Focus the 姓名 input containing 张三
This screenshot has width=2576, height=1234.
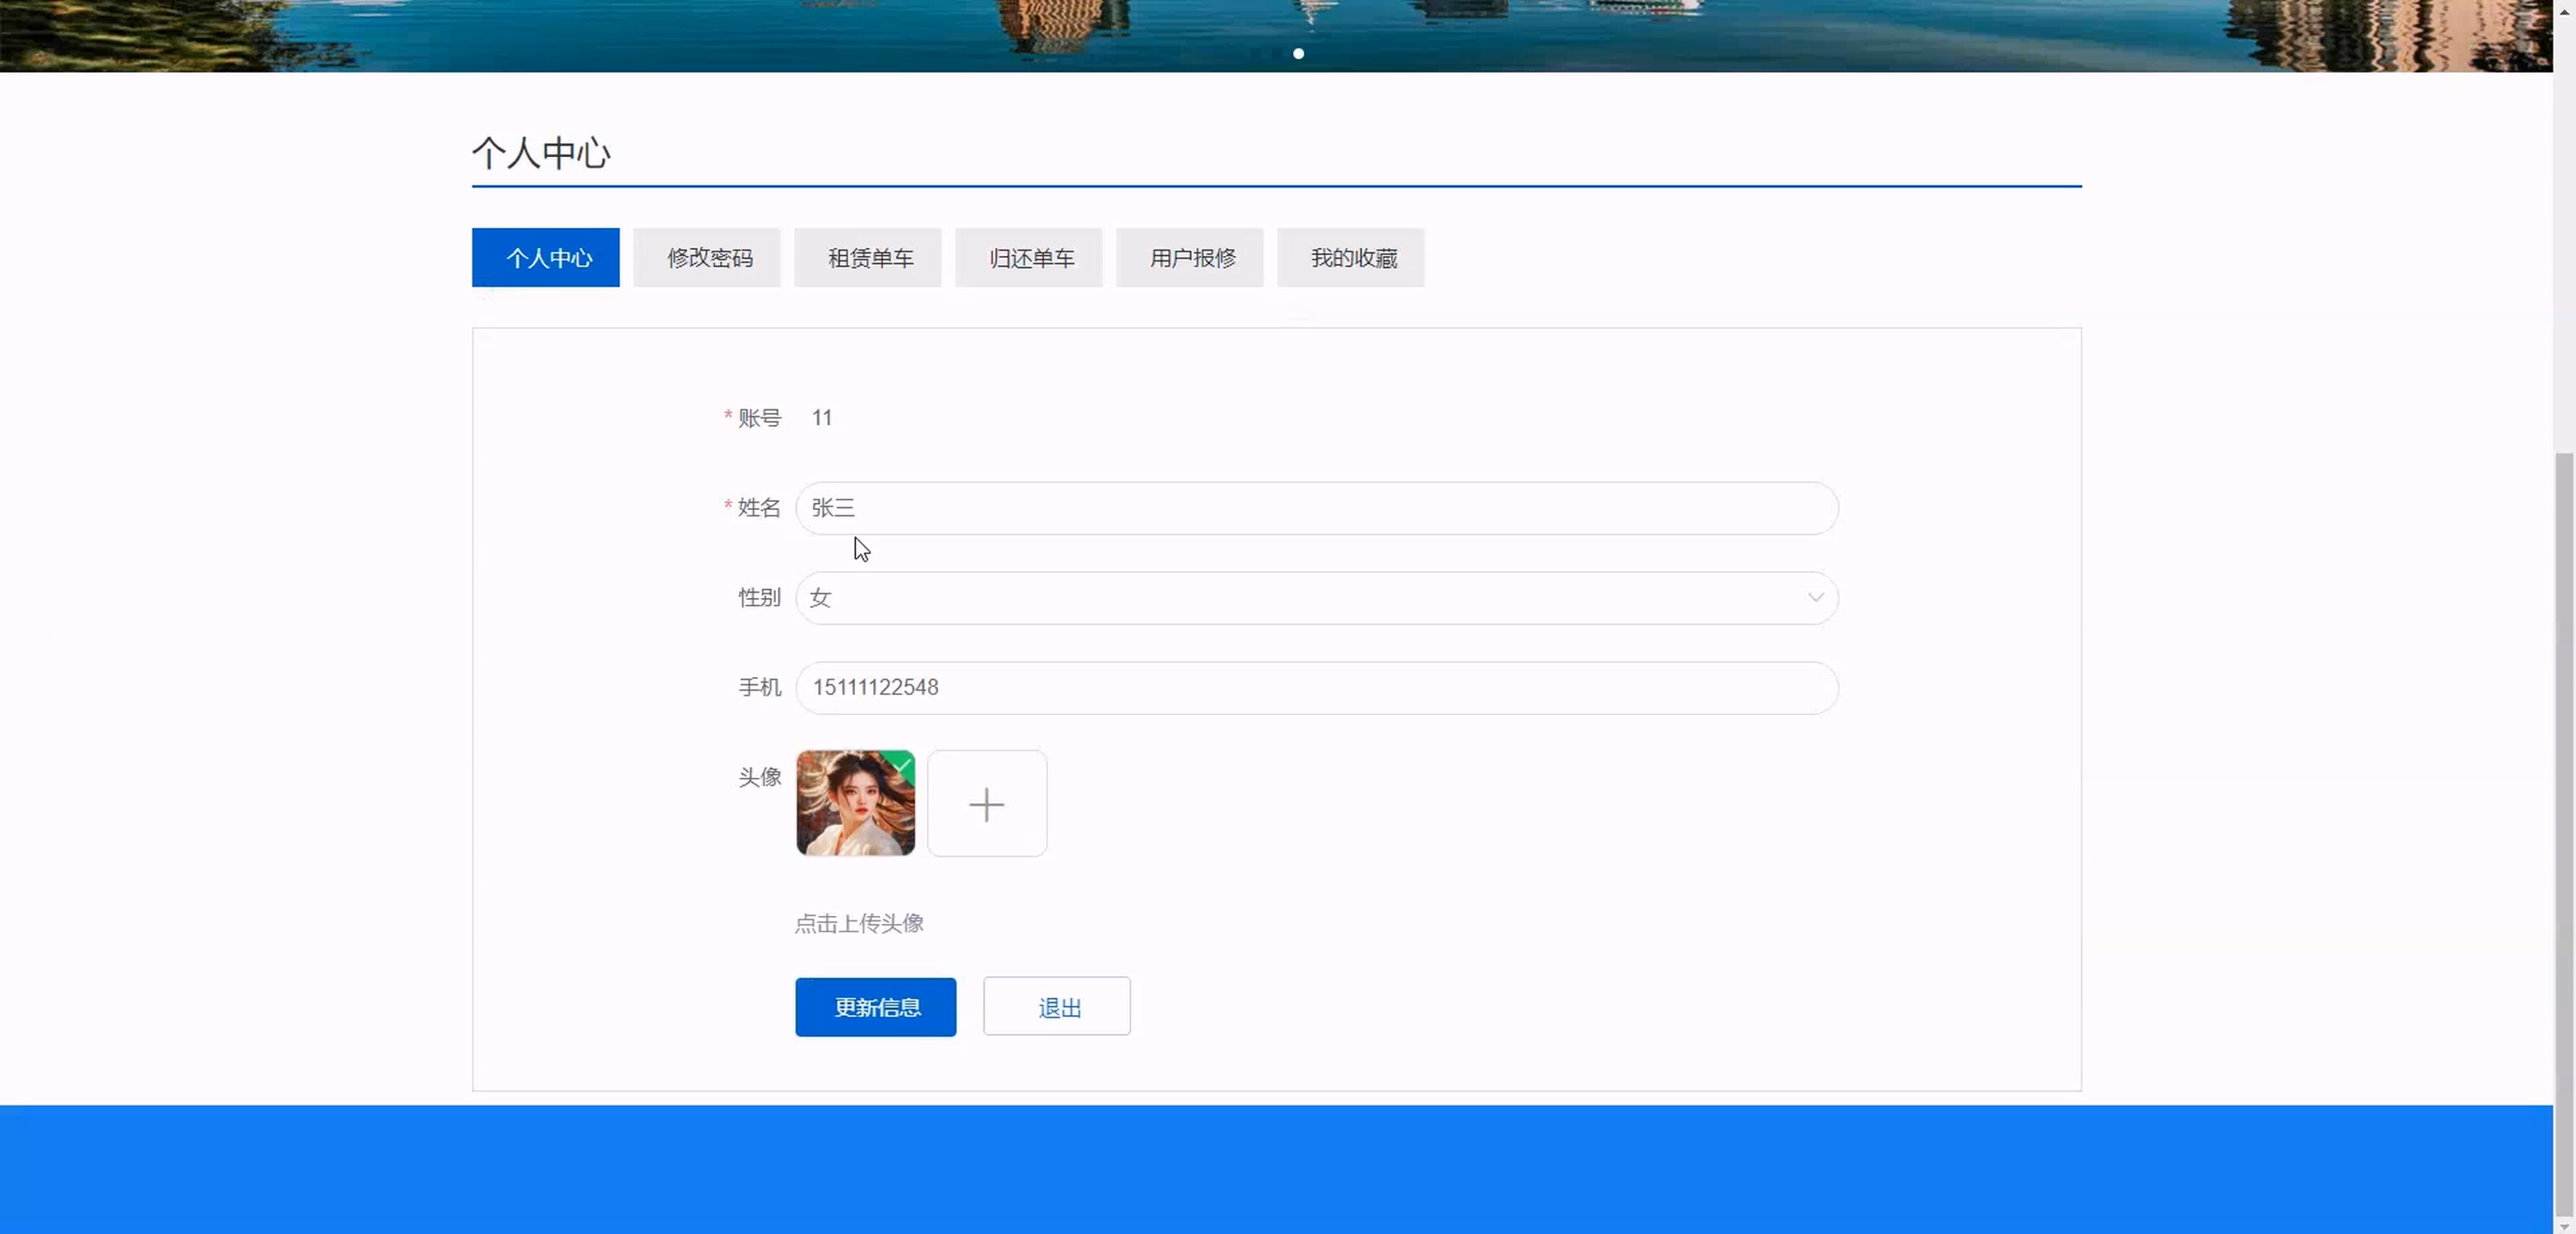1315,508
